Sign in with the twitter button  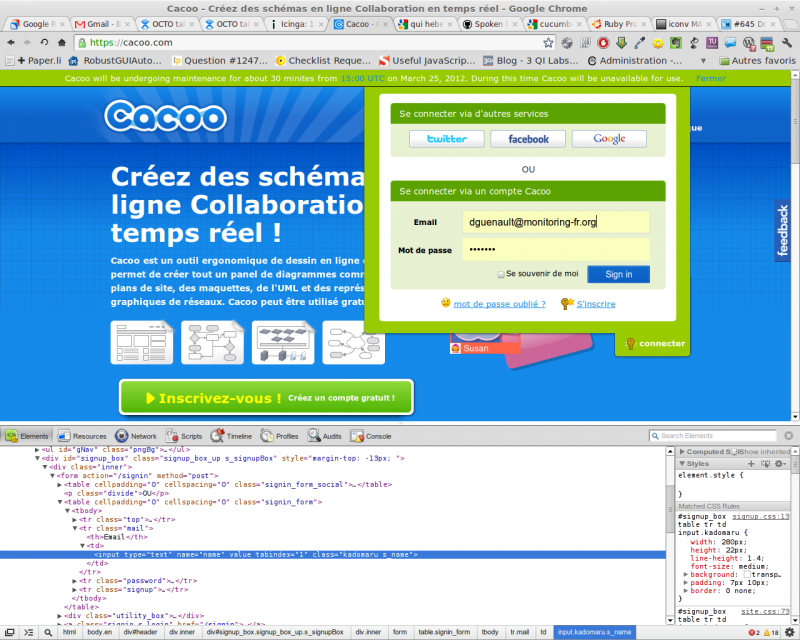click(x=446, y=139)
